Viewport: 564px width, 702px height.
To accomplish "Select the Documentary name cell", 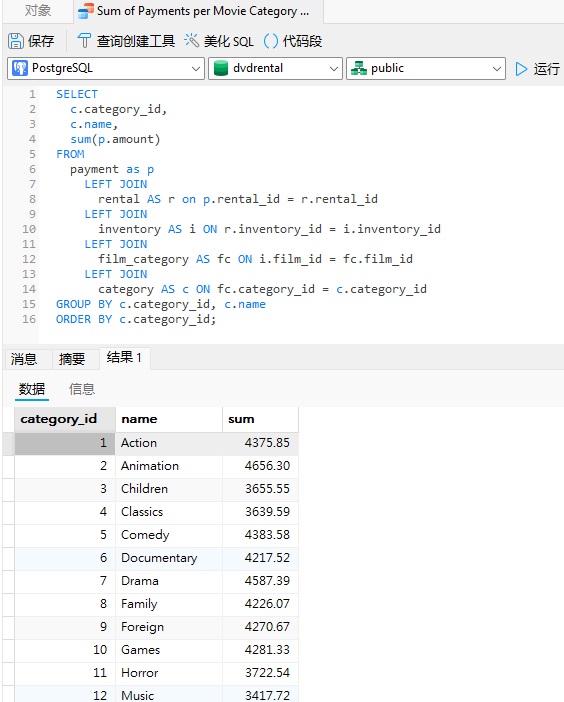I will [x=169, y=558].
